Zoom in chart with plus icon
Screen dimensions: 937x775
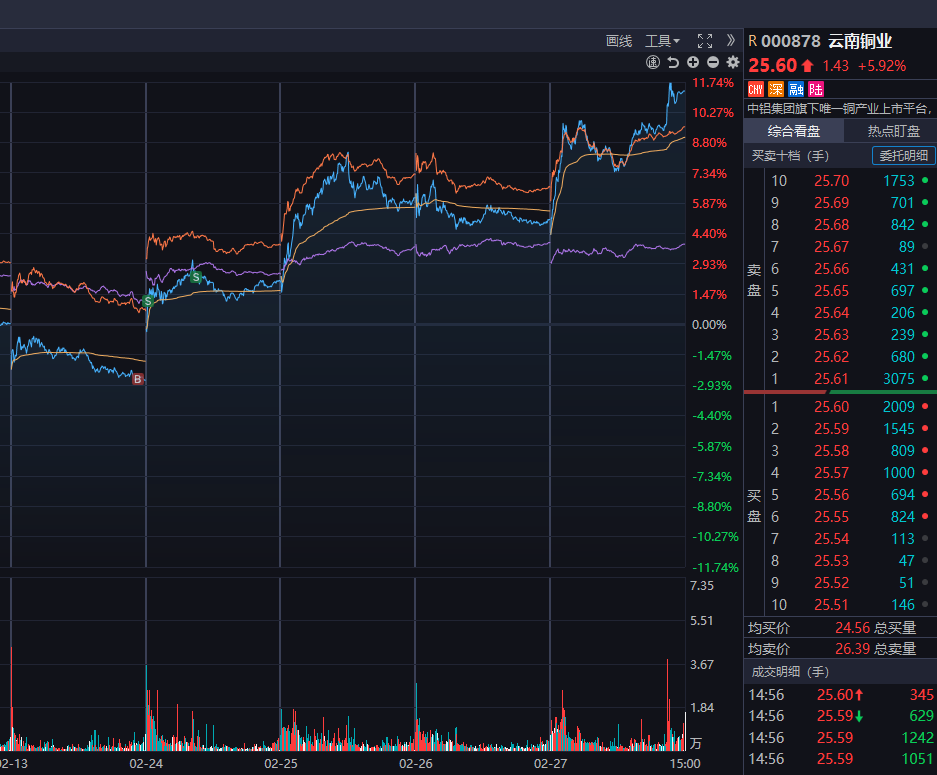click(693, 63)
